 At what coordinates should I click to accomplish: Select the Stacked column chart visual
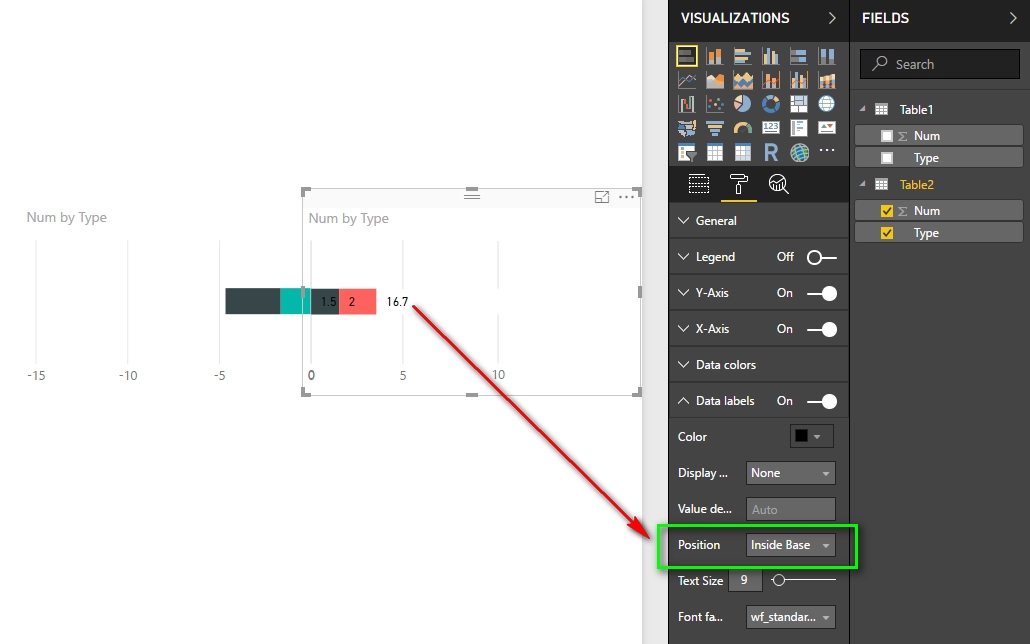point(715,56)
